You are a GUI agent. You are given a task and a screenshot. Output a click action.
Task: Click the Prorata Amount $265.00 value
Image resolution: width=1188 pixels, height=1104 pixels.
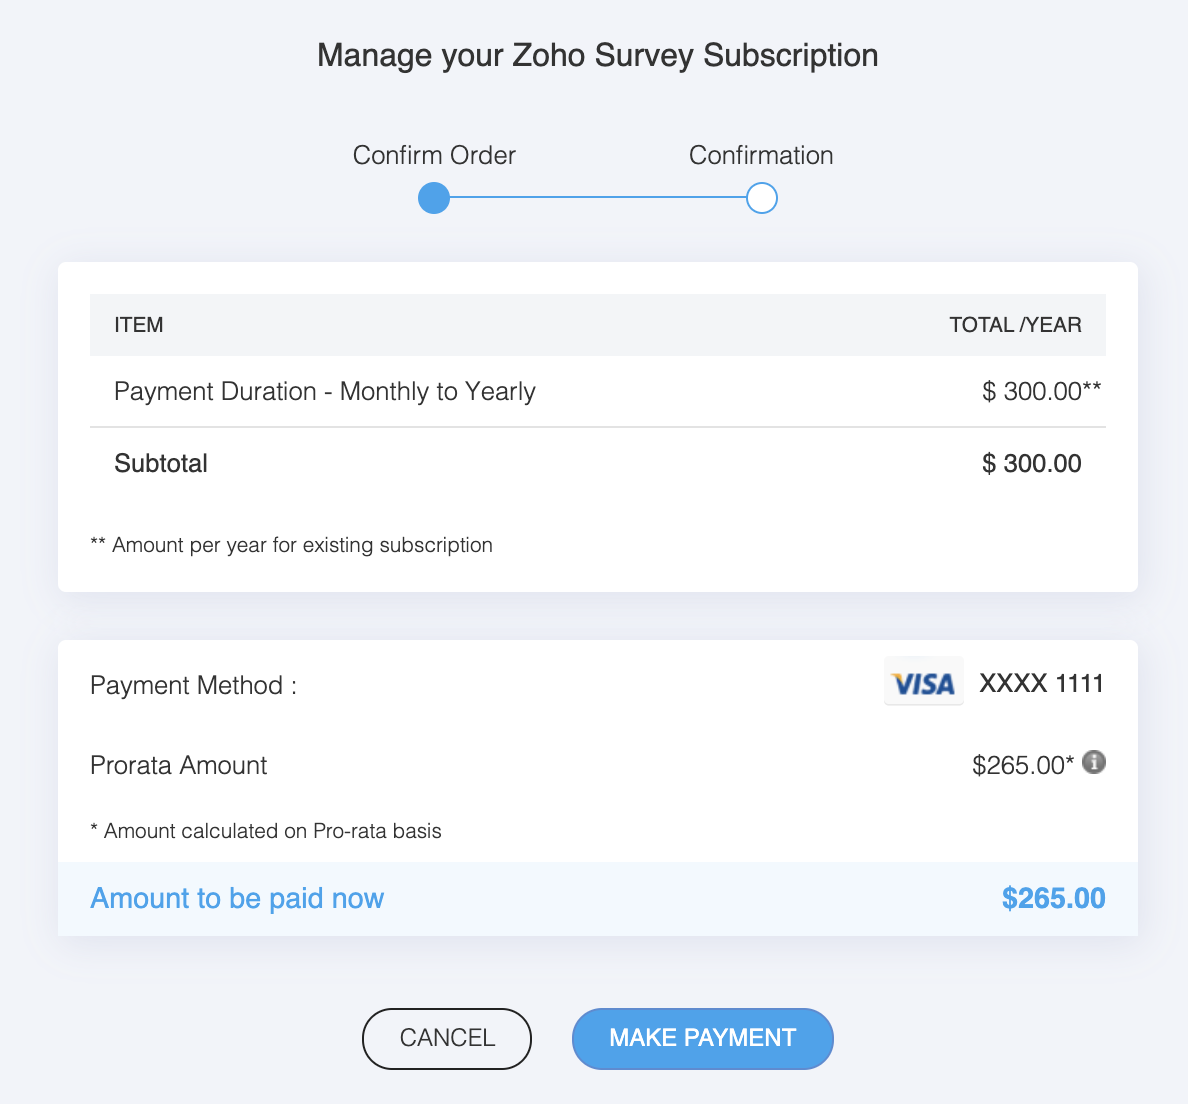click(1023, 765)
